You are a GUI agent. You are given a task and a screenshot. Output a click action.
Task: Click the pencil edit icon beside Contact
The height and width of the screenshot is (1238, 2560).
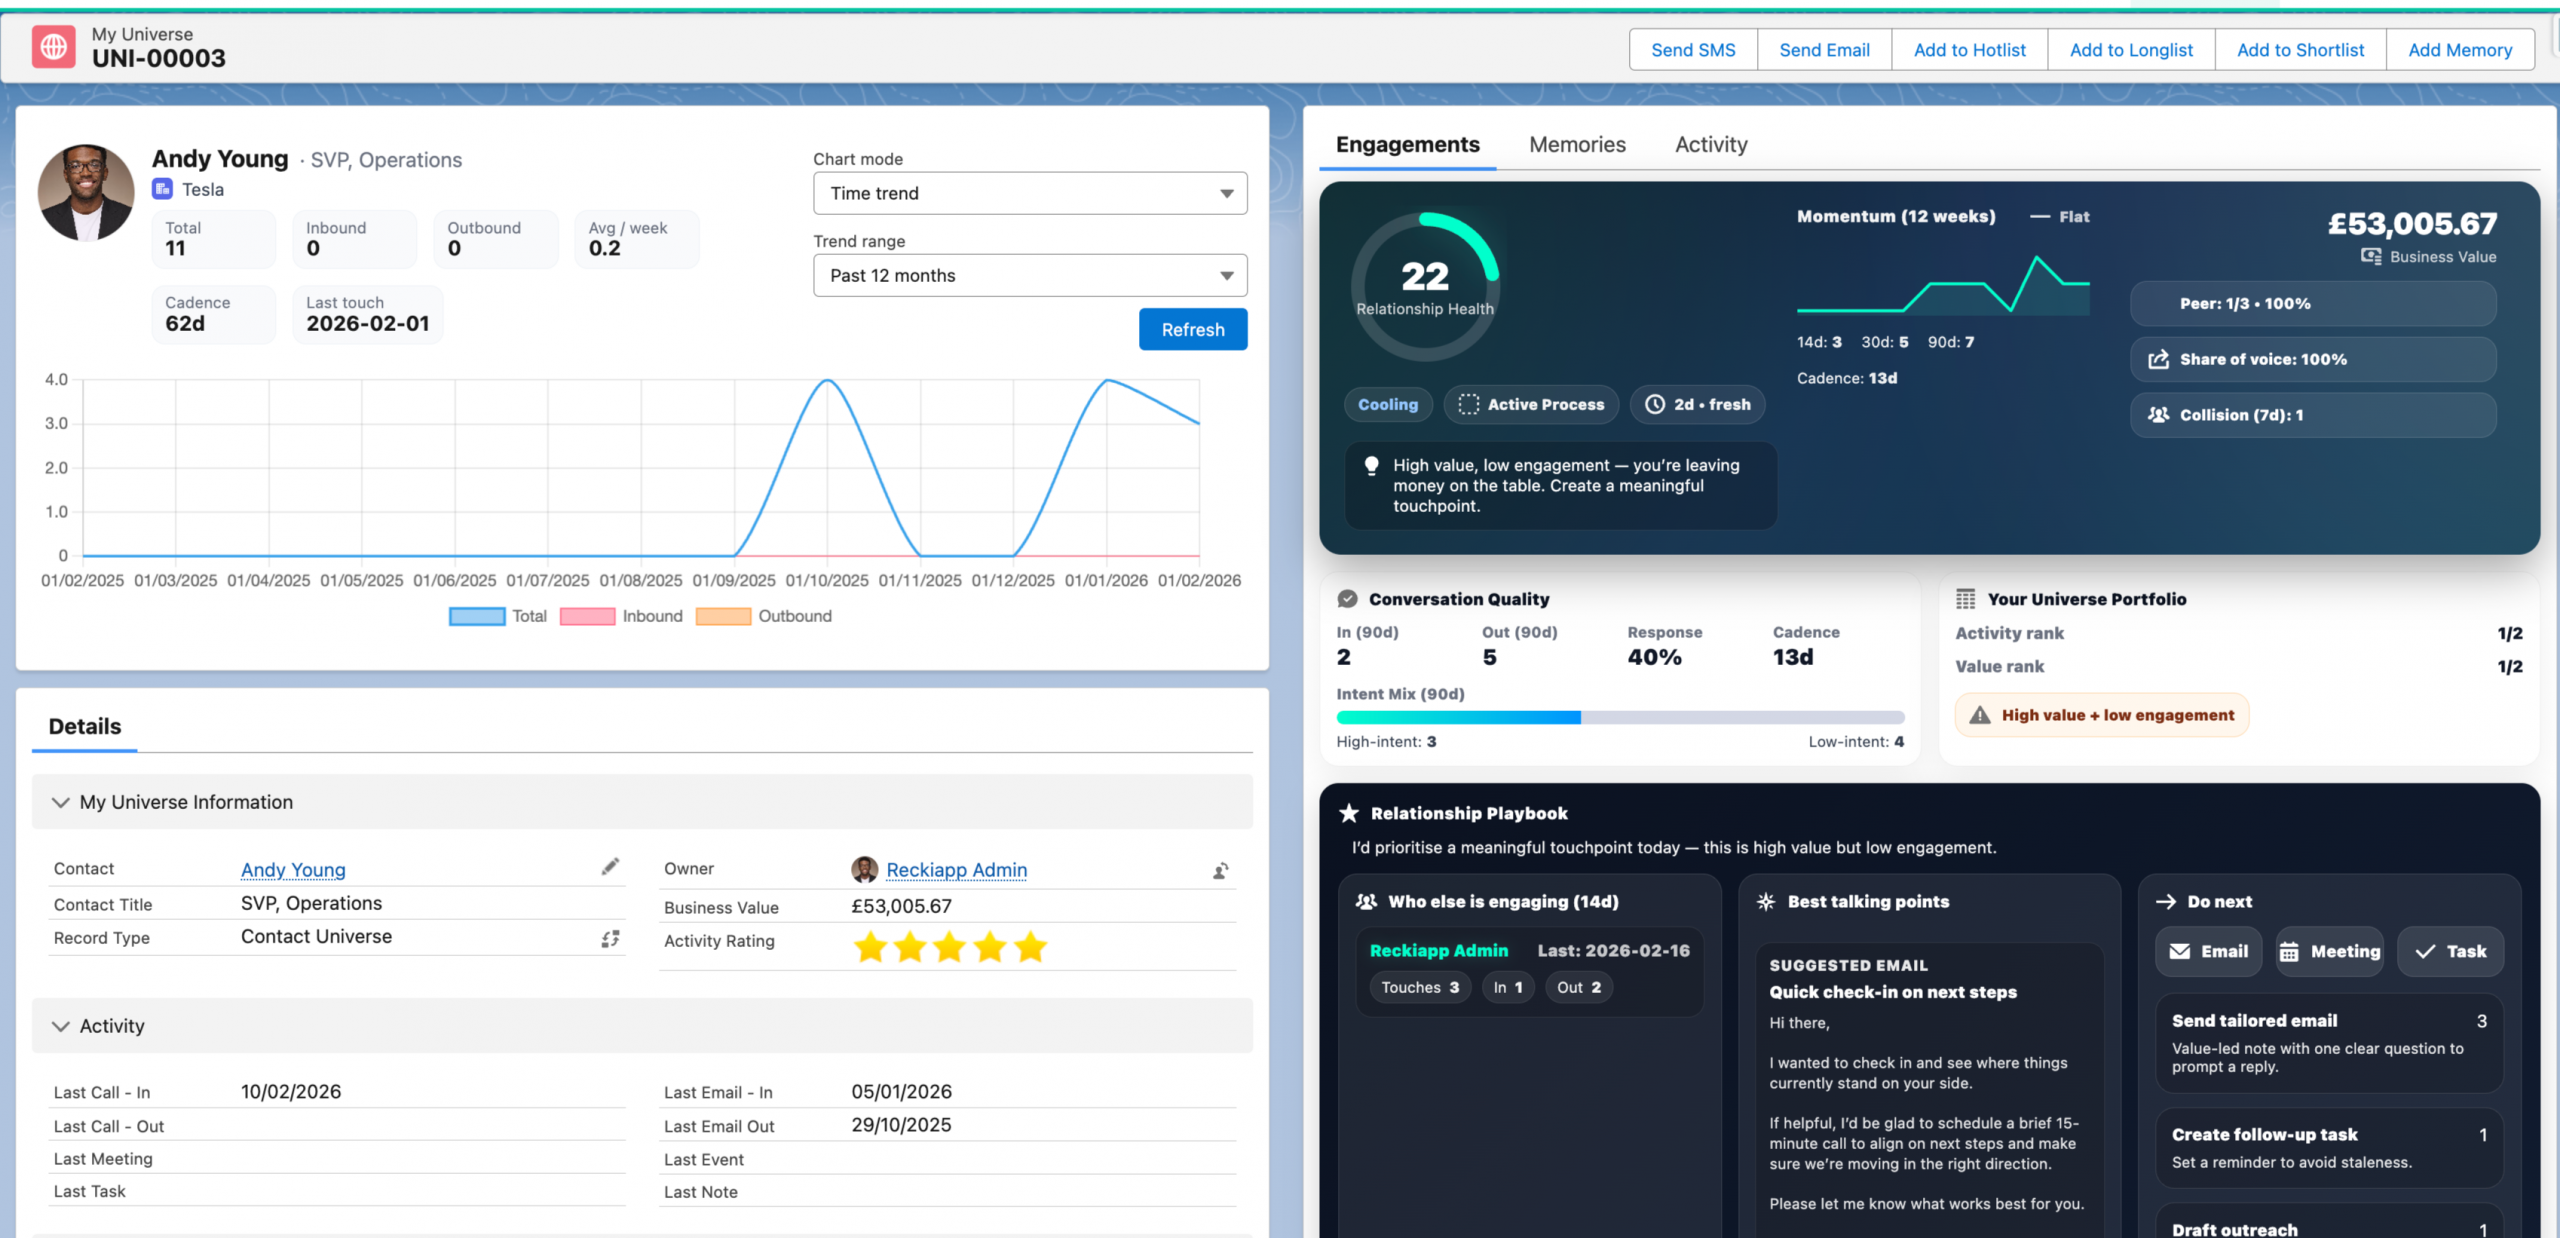(610, 867)
